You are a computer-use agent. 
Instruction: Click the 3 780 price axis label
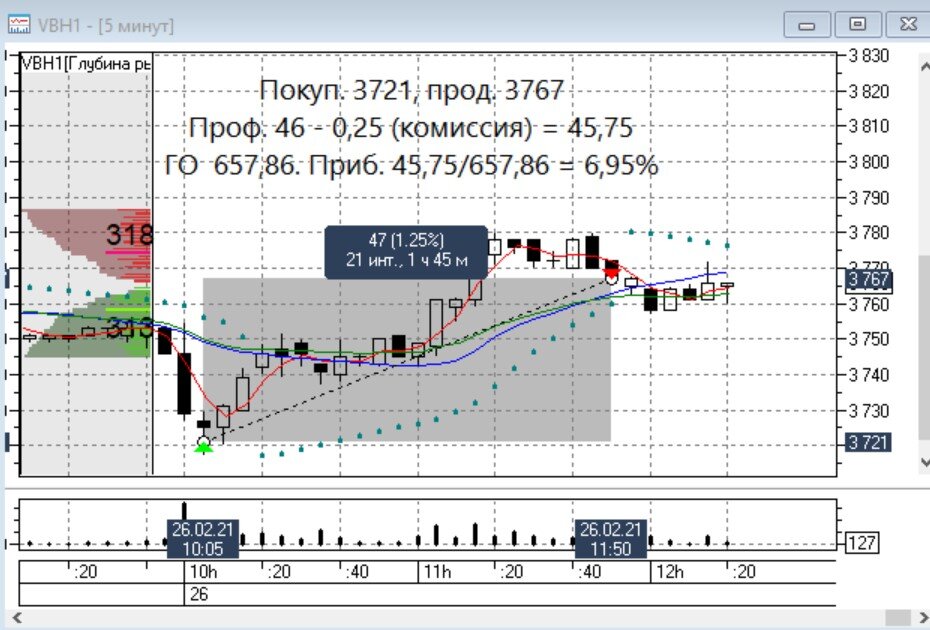[869, 232]
